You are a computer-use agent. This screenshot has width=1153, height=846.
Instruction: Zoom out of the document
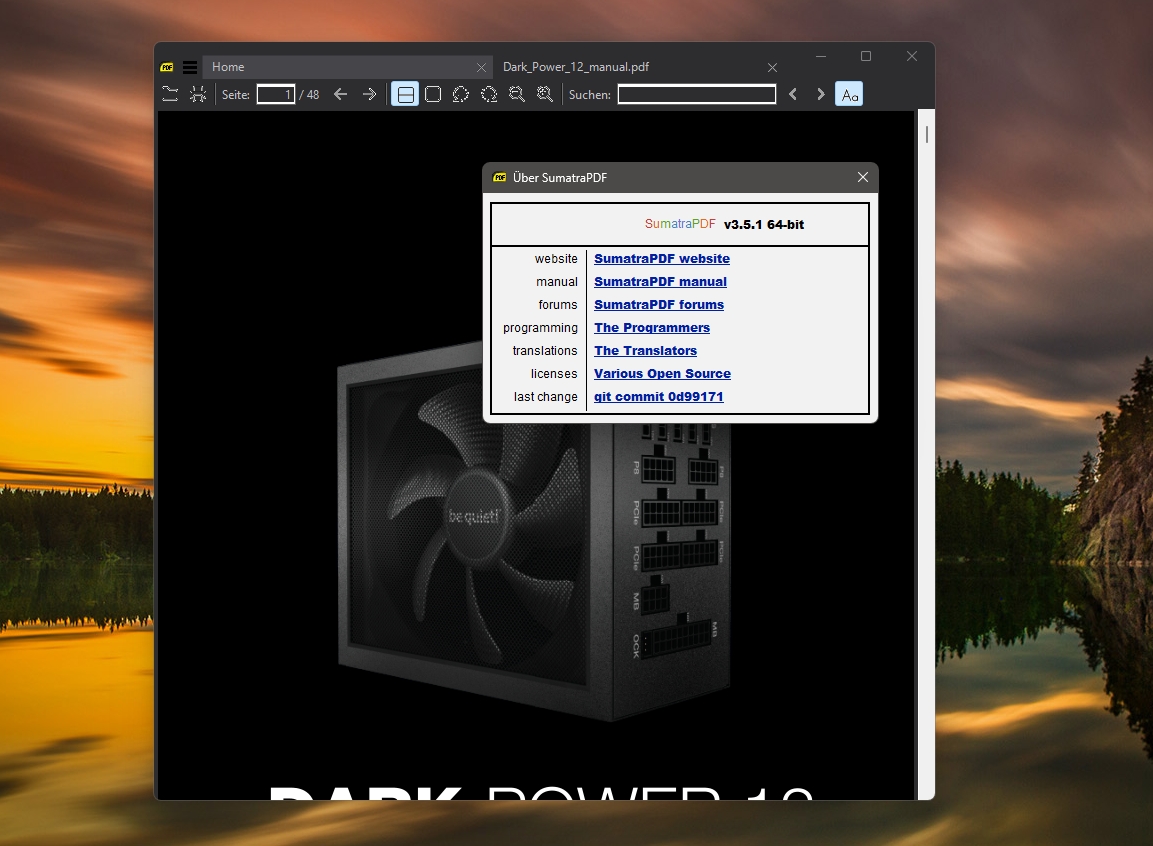517,94
